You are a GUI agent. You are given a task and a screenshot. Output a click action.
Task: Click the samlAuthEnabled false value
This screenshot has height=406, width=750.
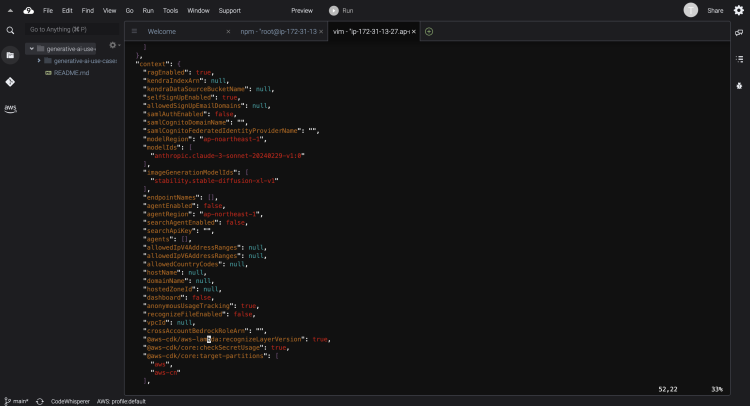[224, 114]
